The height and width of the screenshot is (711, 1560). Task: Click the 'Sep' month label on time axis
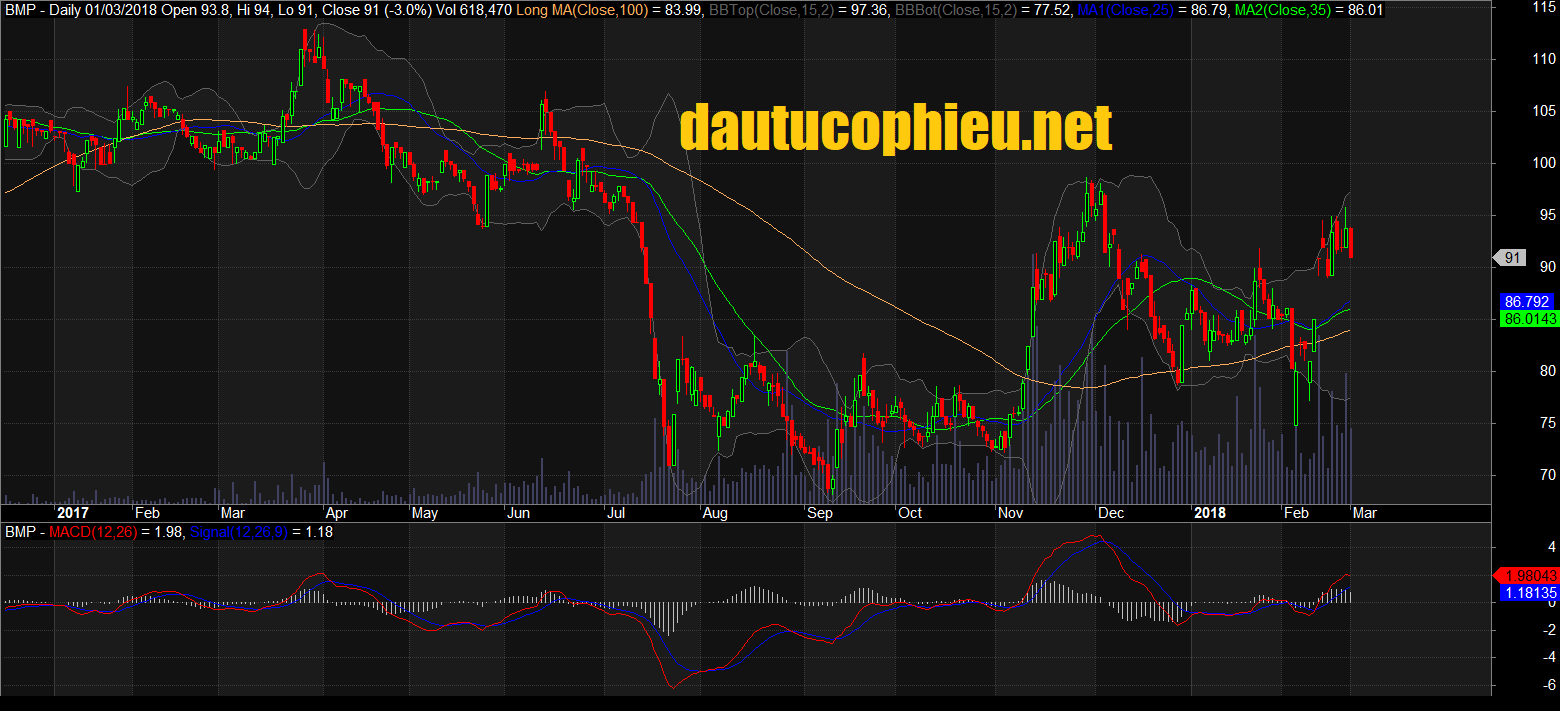click(x=820, y=513)
